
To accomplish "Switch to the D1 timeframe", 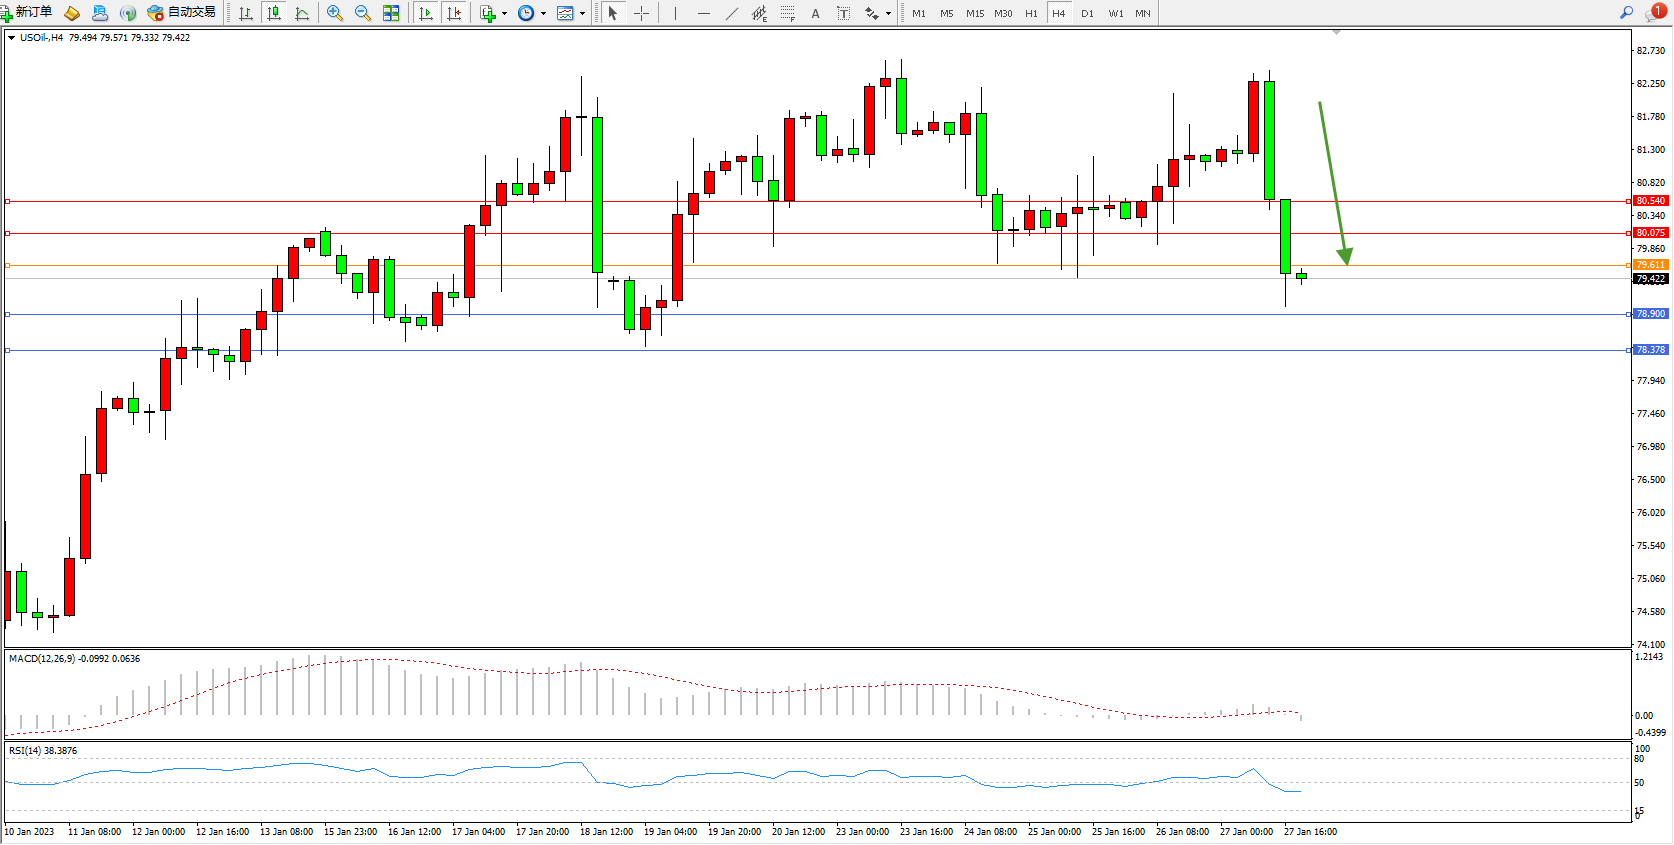I will pos(1087,13).
